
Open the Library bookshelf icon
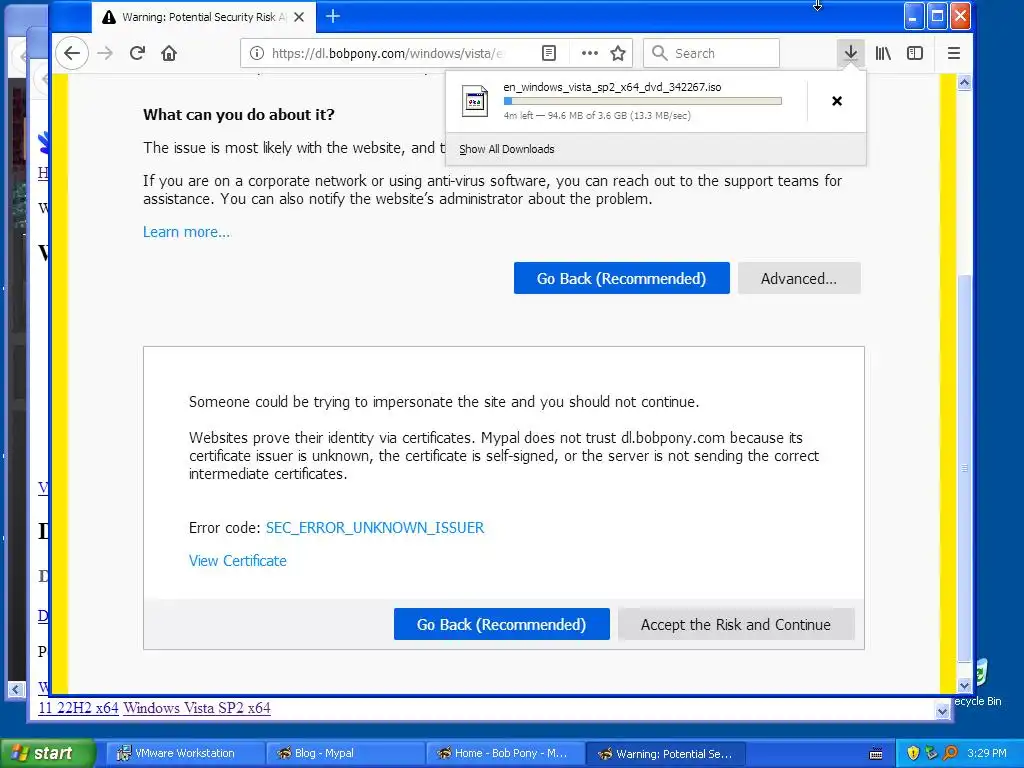coord(883,53)
